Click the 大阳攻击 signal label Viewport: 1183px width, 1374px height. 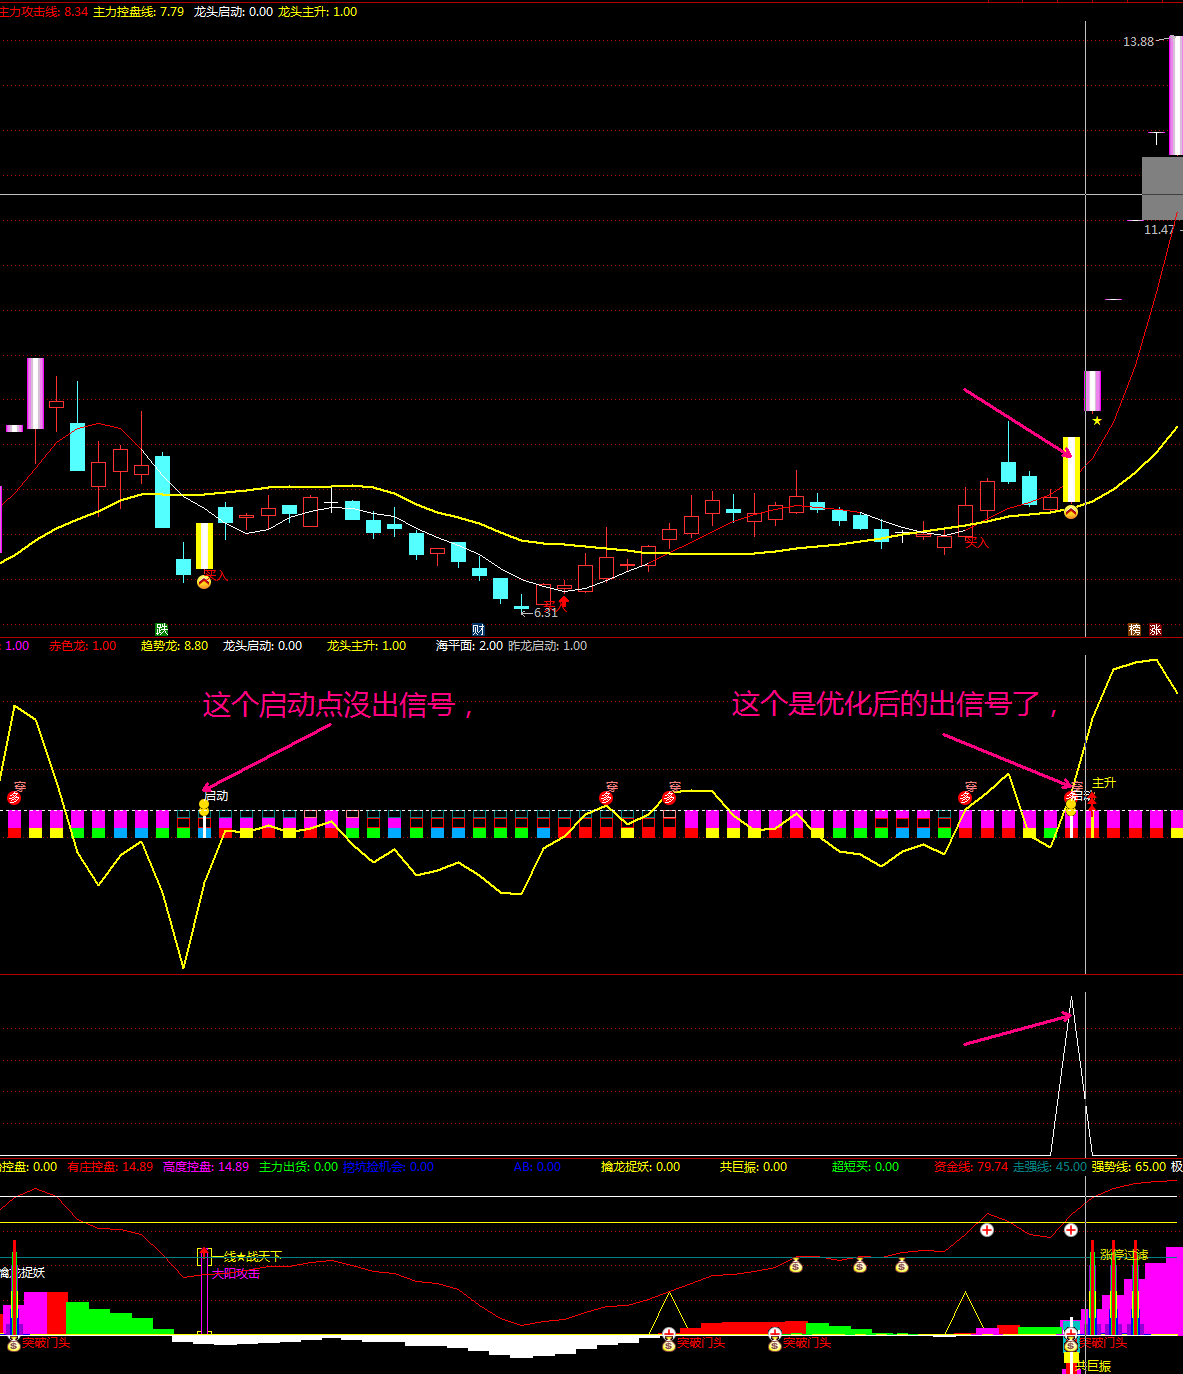(236, 1274)
